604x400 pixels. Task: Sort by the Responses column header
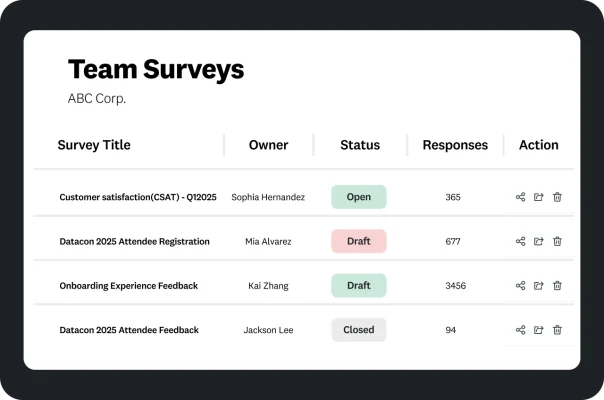point(455,145)
